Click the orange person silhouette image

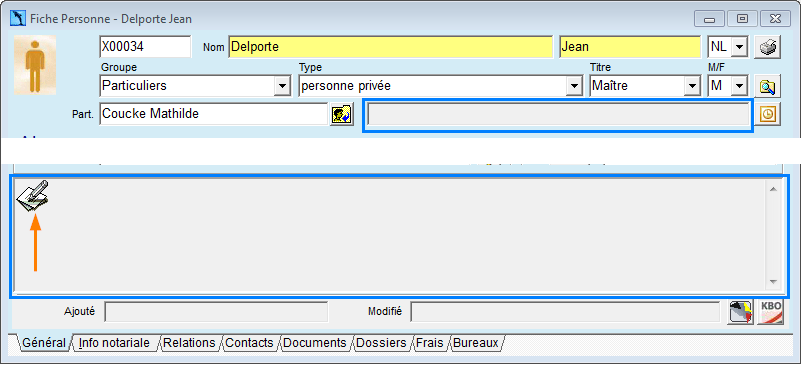(x=35, y=65)
